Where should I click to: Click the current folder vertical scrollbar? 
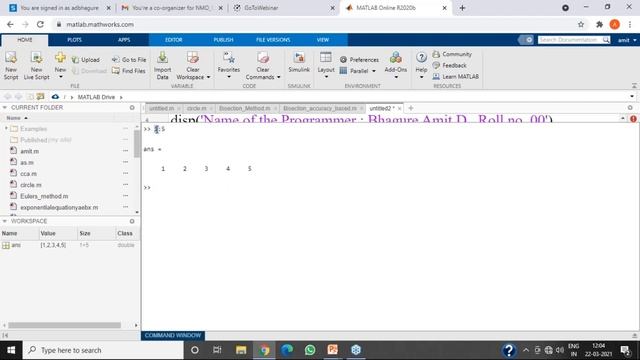pos(137,144)
